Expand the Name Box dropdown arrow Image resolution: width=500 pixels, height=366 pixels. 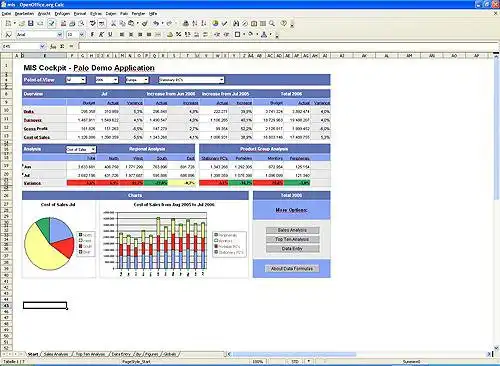coord(42,46)
